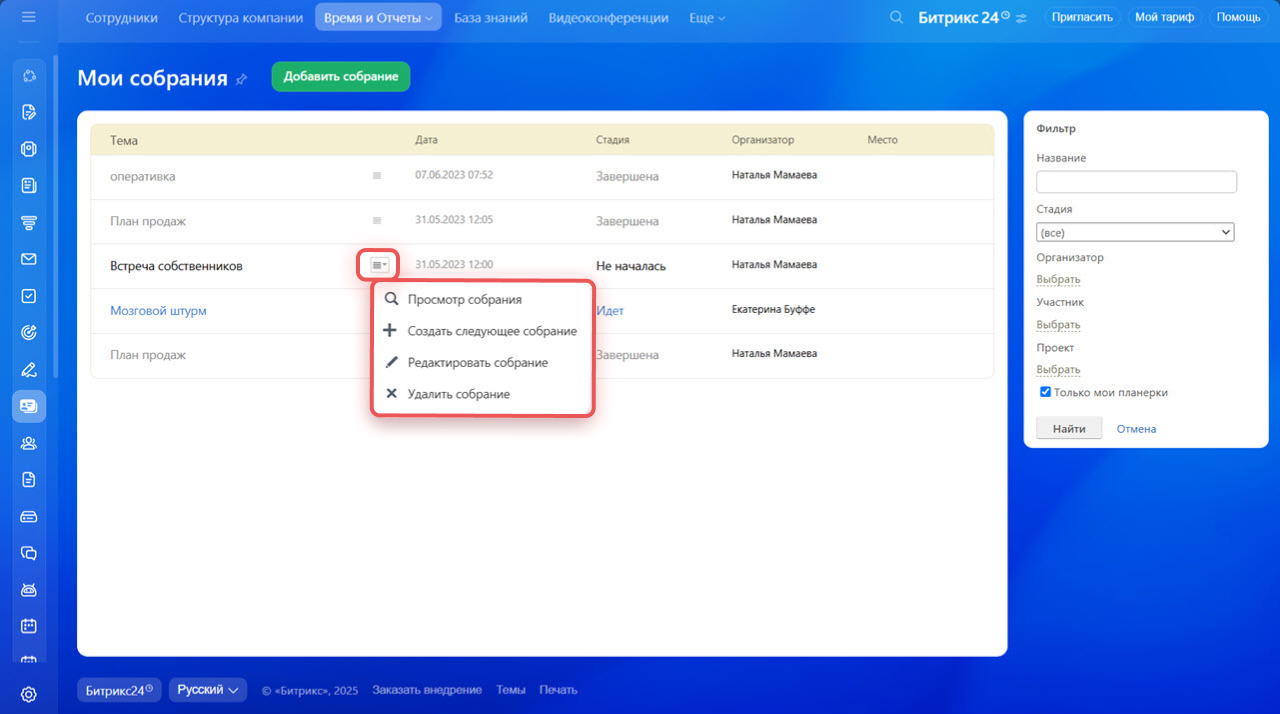
Task: Open the checkmark tasks icon in sidebar
Action: click(29, 296)
